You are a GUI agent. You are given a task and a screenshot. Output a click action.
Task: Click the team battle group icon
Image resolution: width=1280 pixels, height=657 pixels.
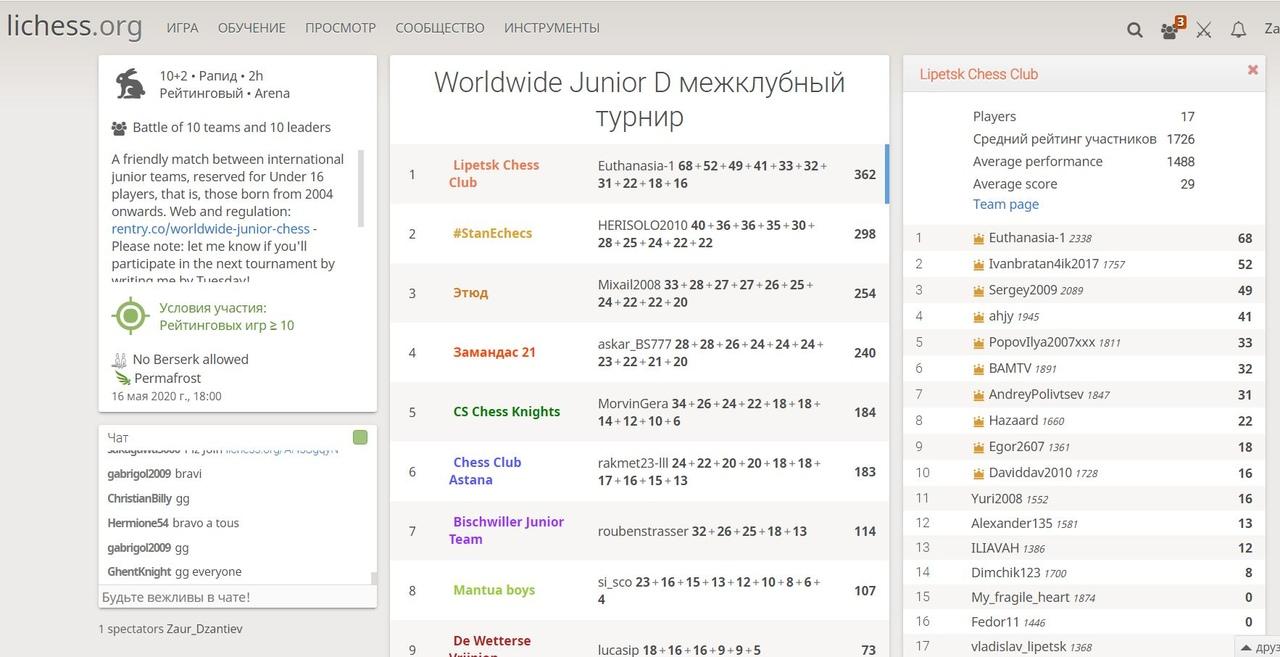click(119, 128)
